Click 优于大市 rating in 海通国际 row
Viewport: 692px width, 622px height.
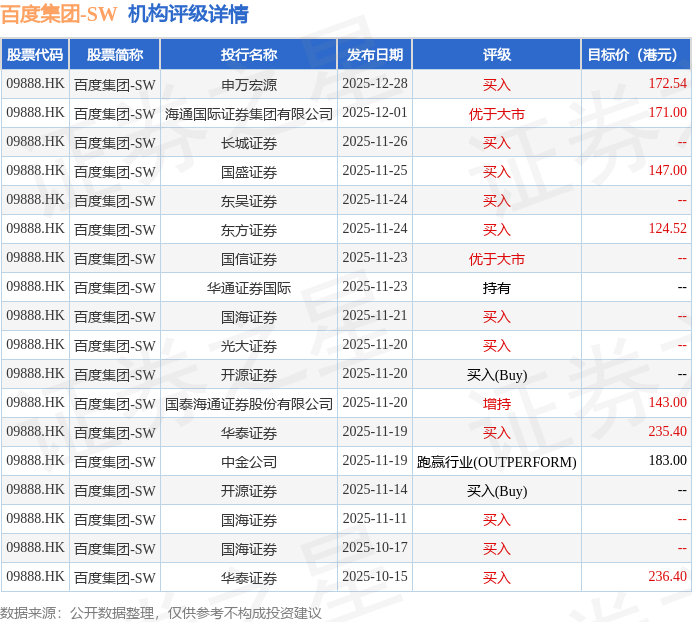pyautogui.click(x=496, y=113)
